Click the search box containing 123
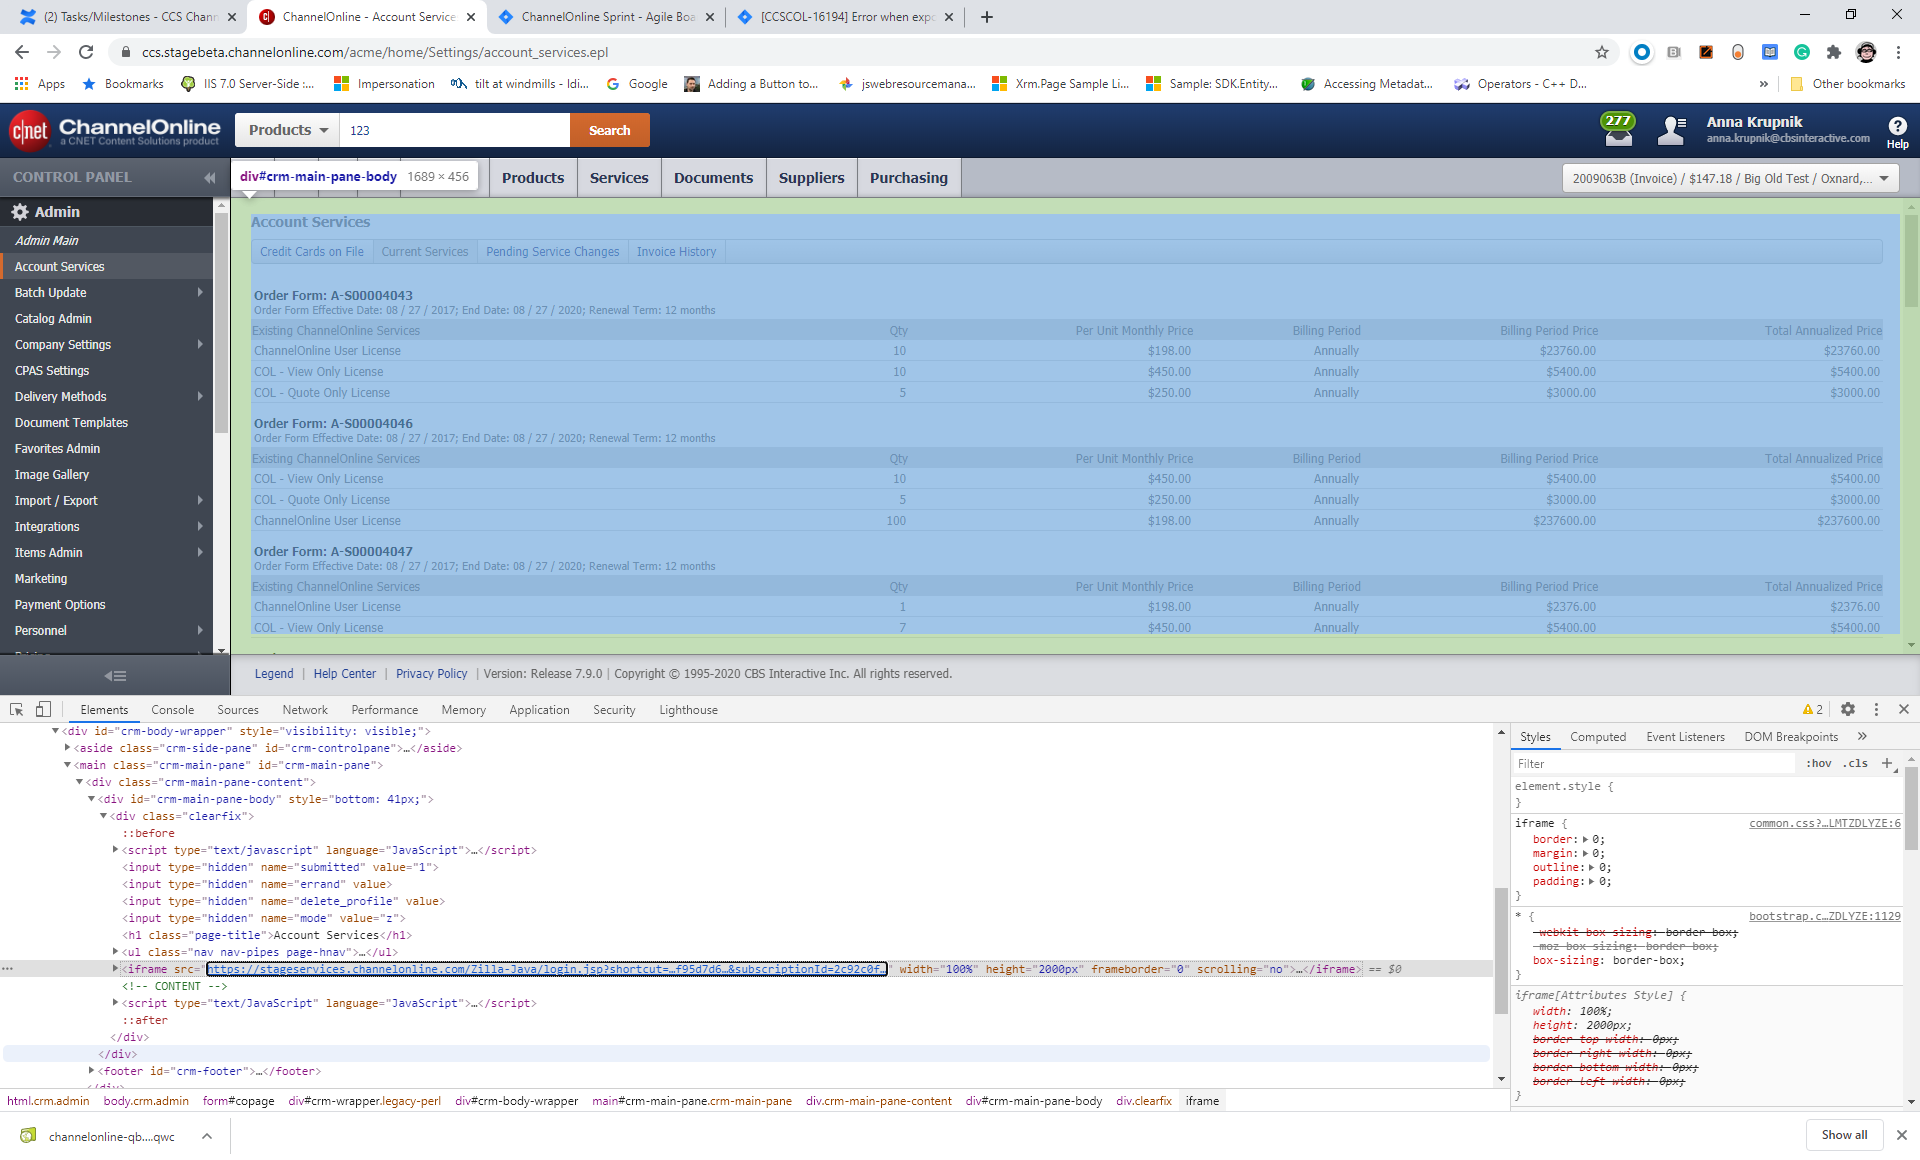Image resolution: width=1920 pixels, height=1160 pixels. [455, 130]
